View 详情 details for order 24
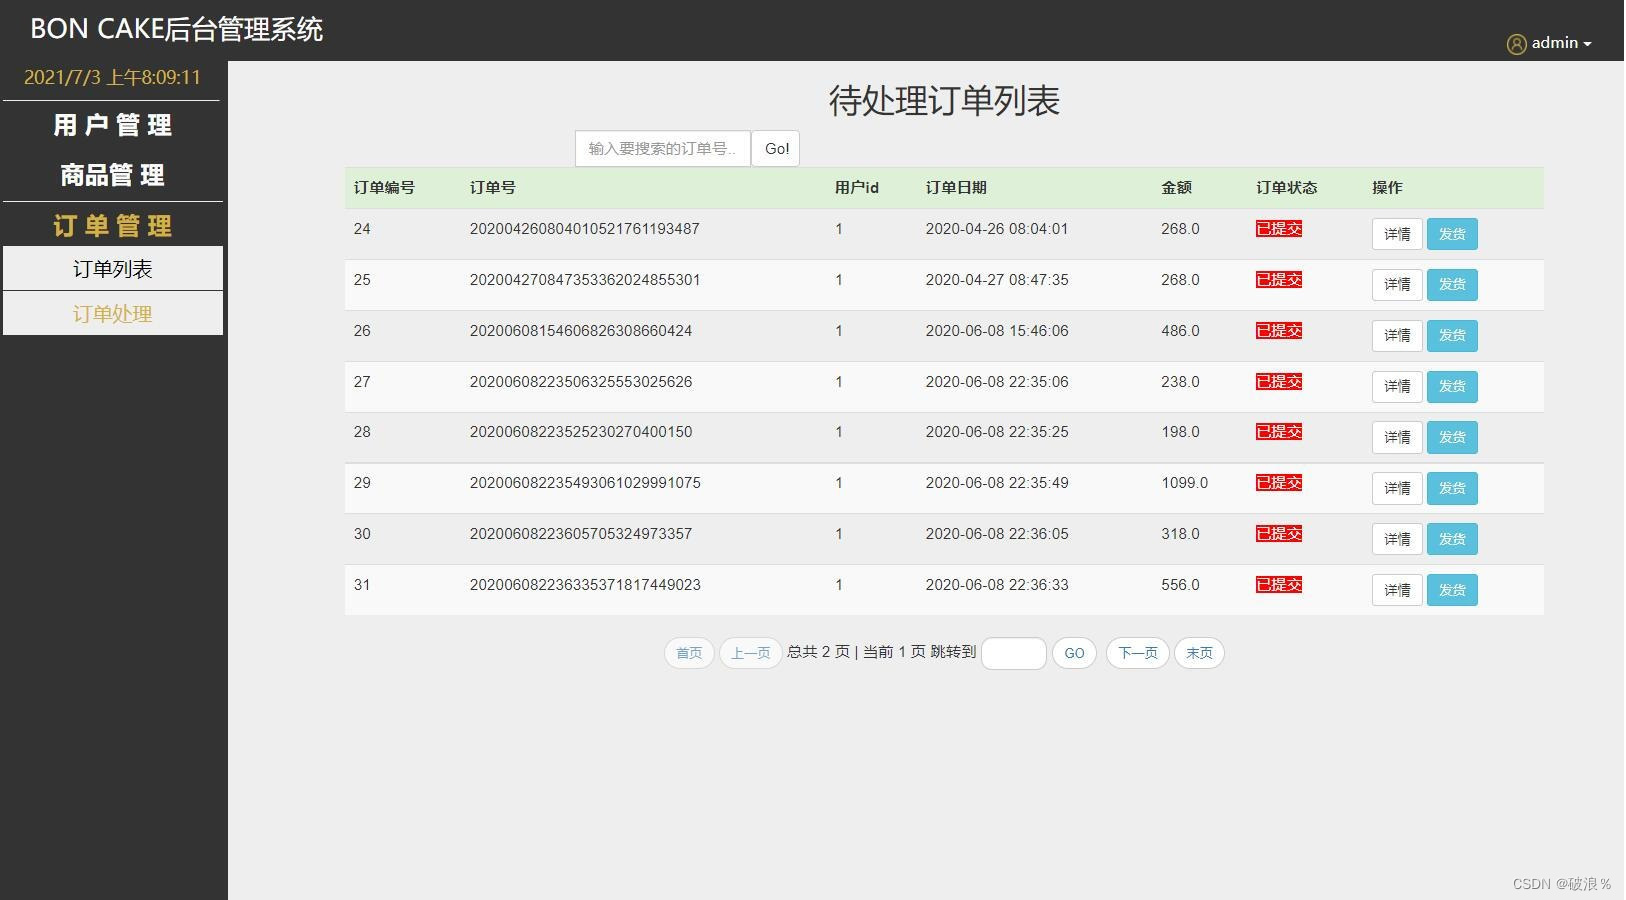 coord(1397,233)
